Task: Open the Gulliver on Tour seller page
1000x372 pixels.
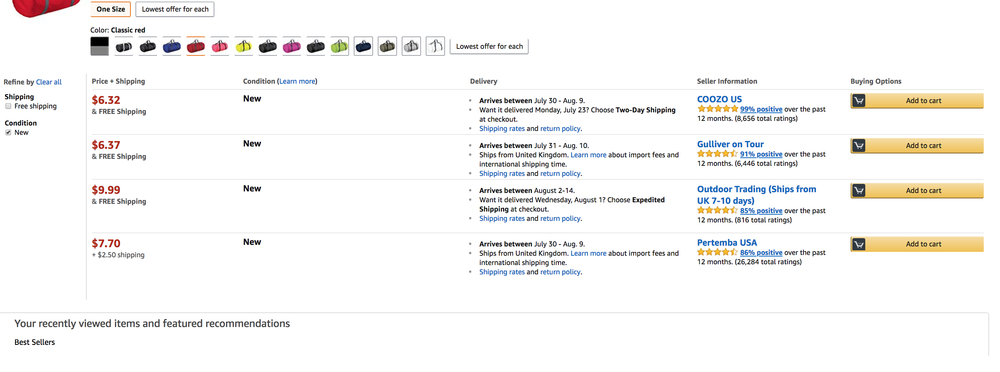Action: point(730,144)
